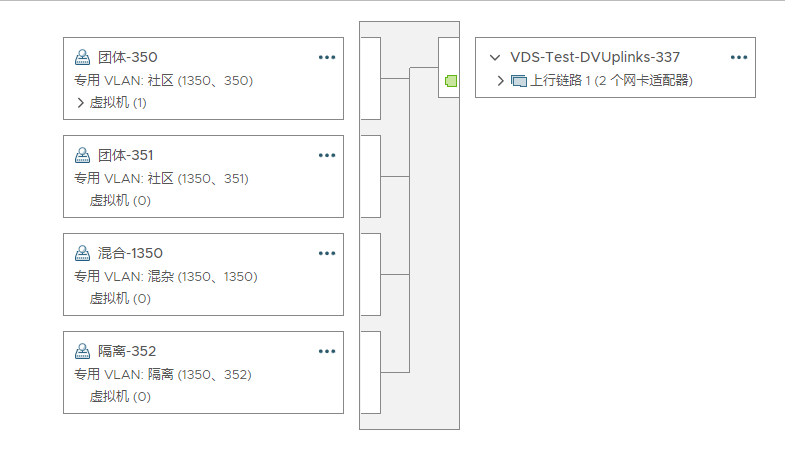
Task: Open the 隔离-352 three-dot actions menu
Action: [x=327, y=351]
